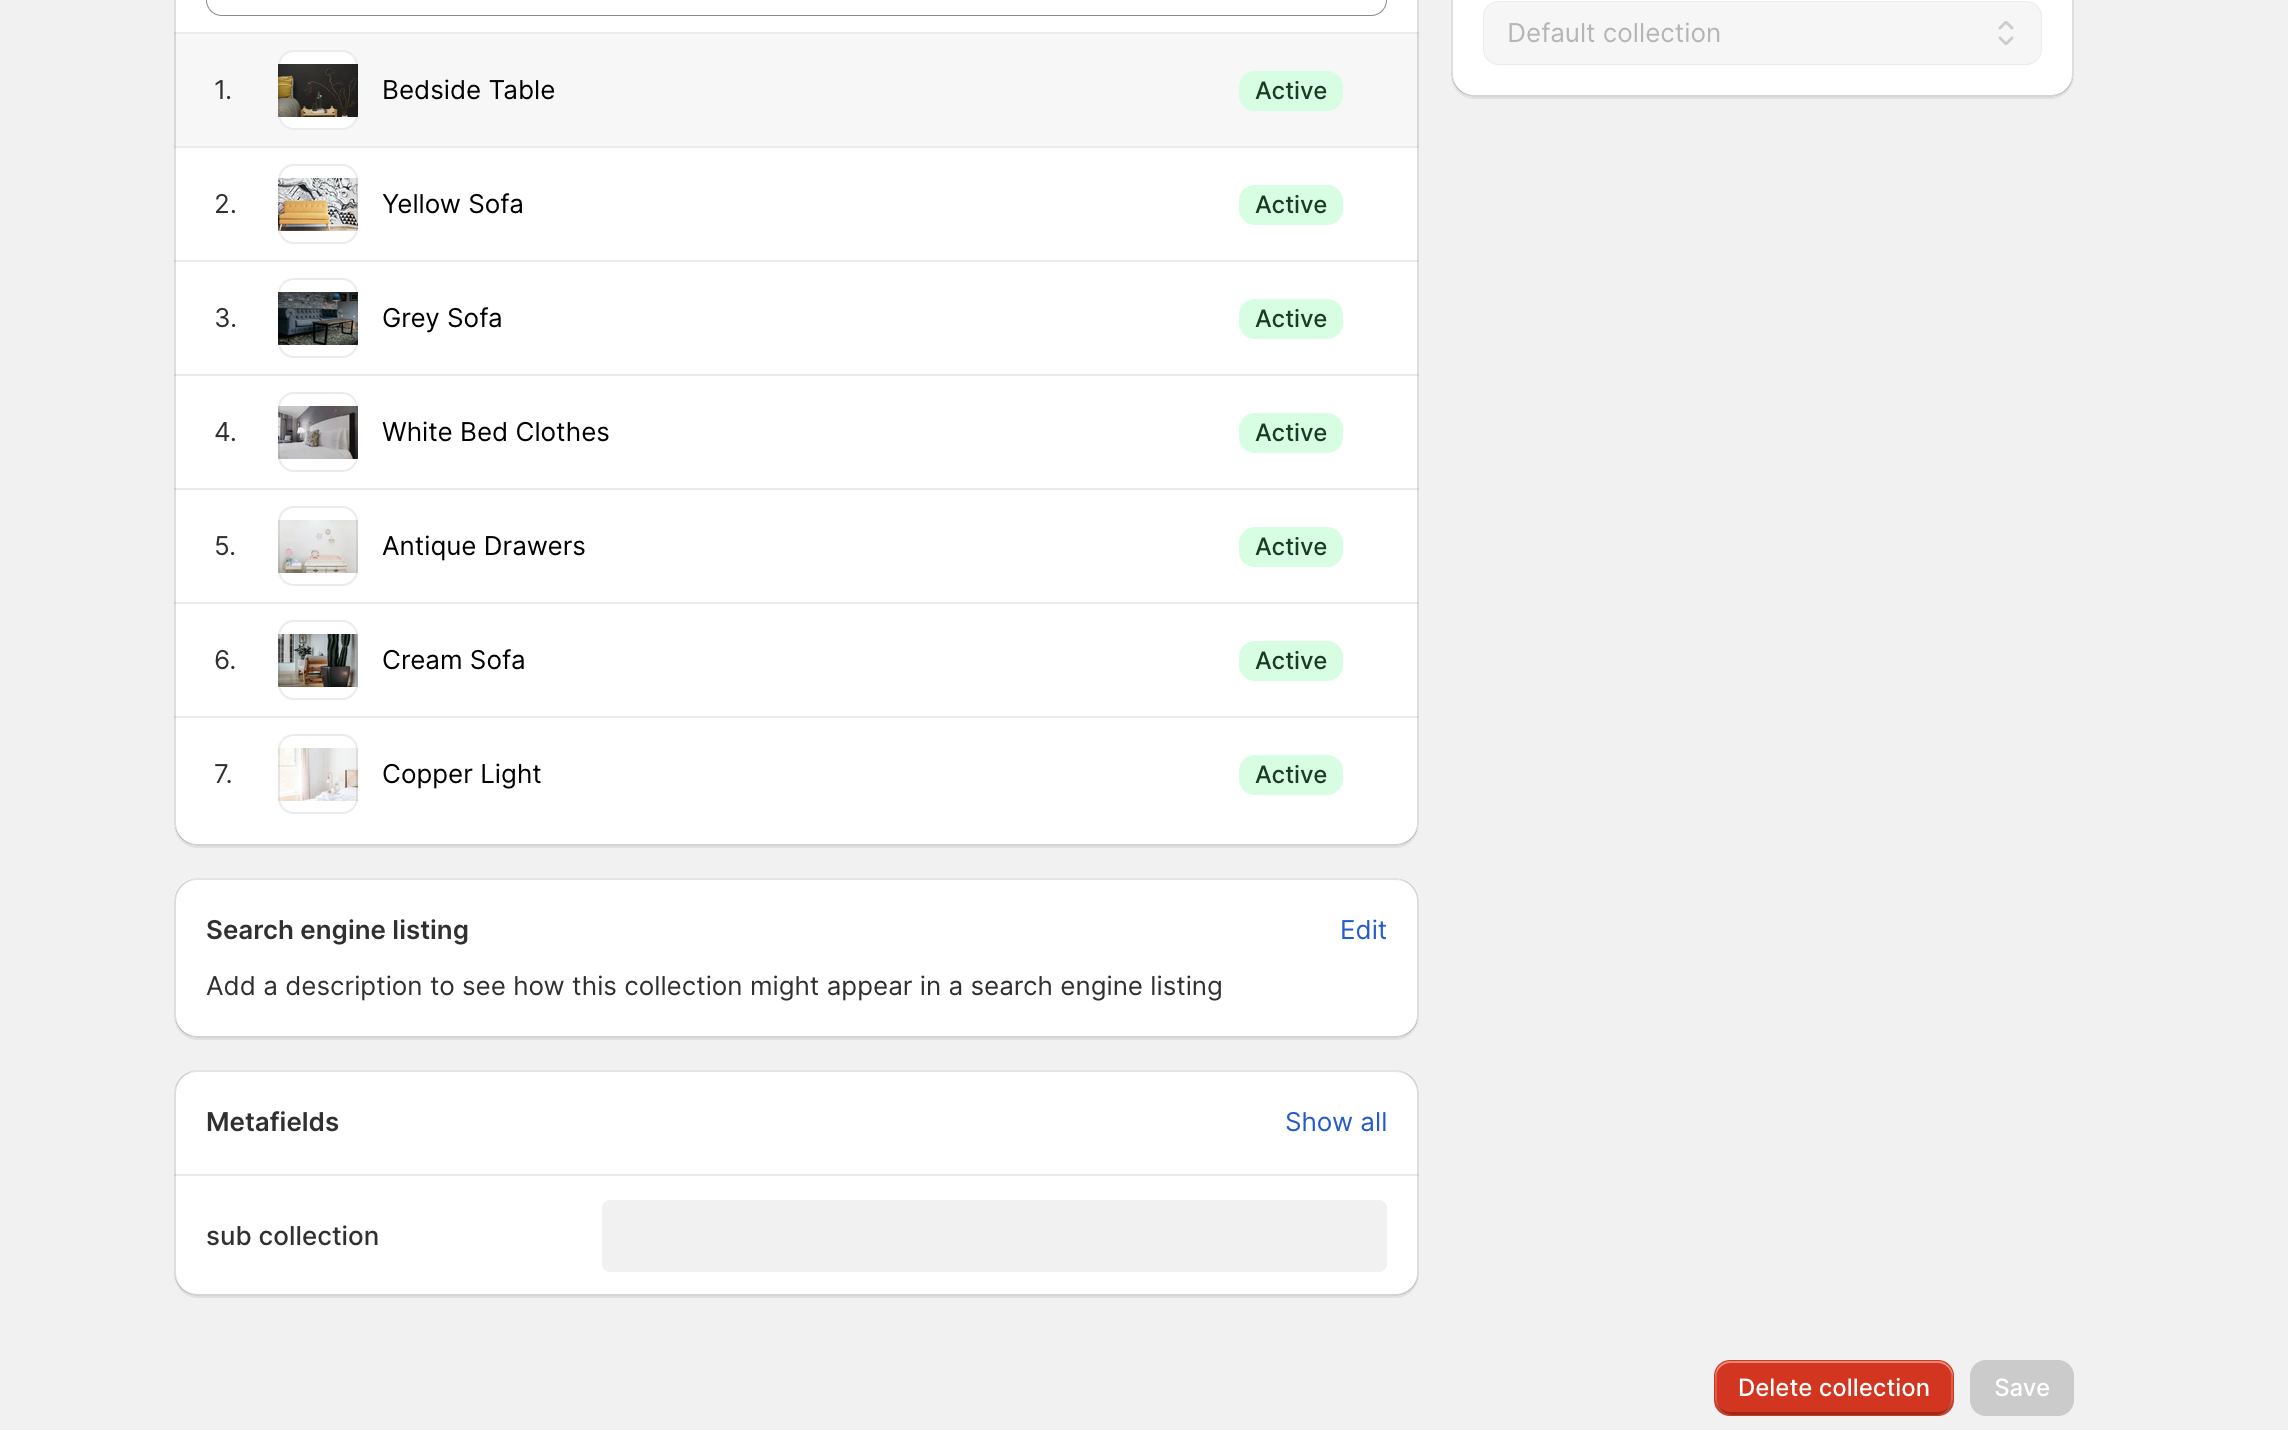
Task: Click the Yellow Sofa product thumbnail
Action: click(x=317, y=204)
